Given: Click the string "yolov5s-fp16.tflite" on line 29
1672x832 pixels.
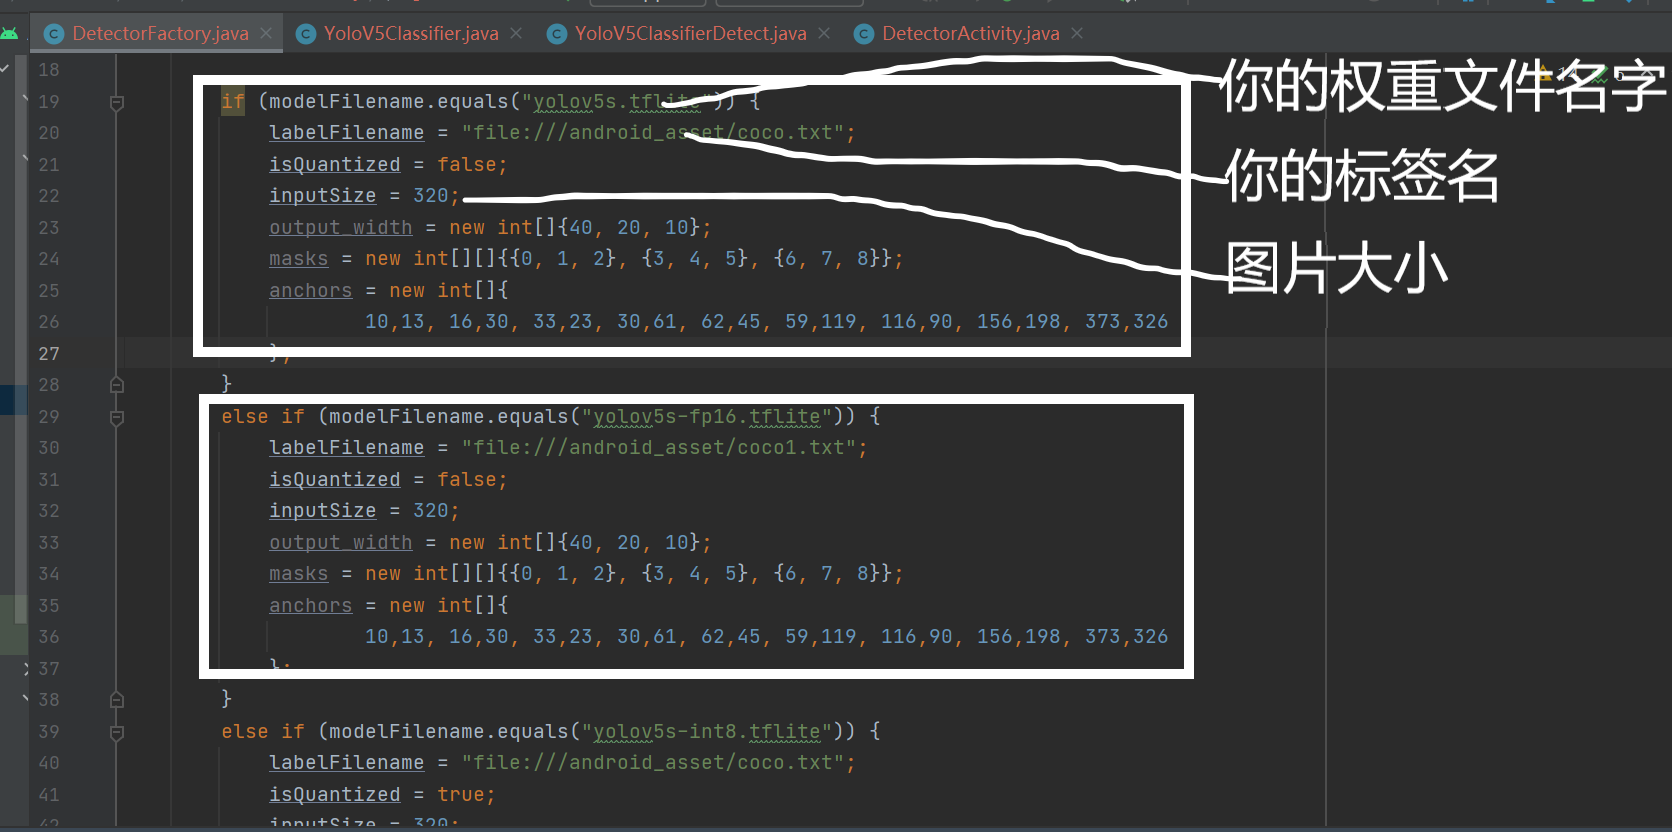Looking at the screenshot, I should pyautogui.click(x=706, y=416).
